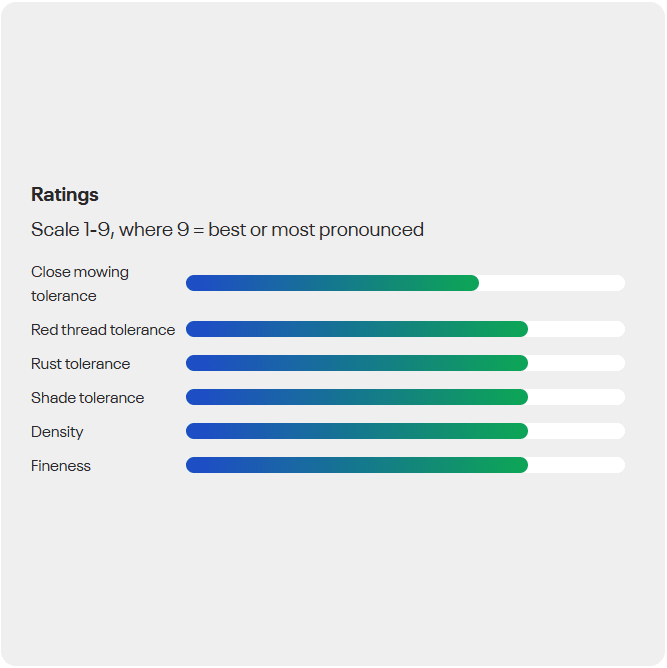Select the Red thread tolerance label

point(103,330)
